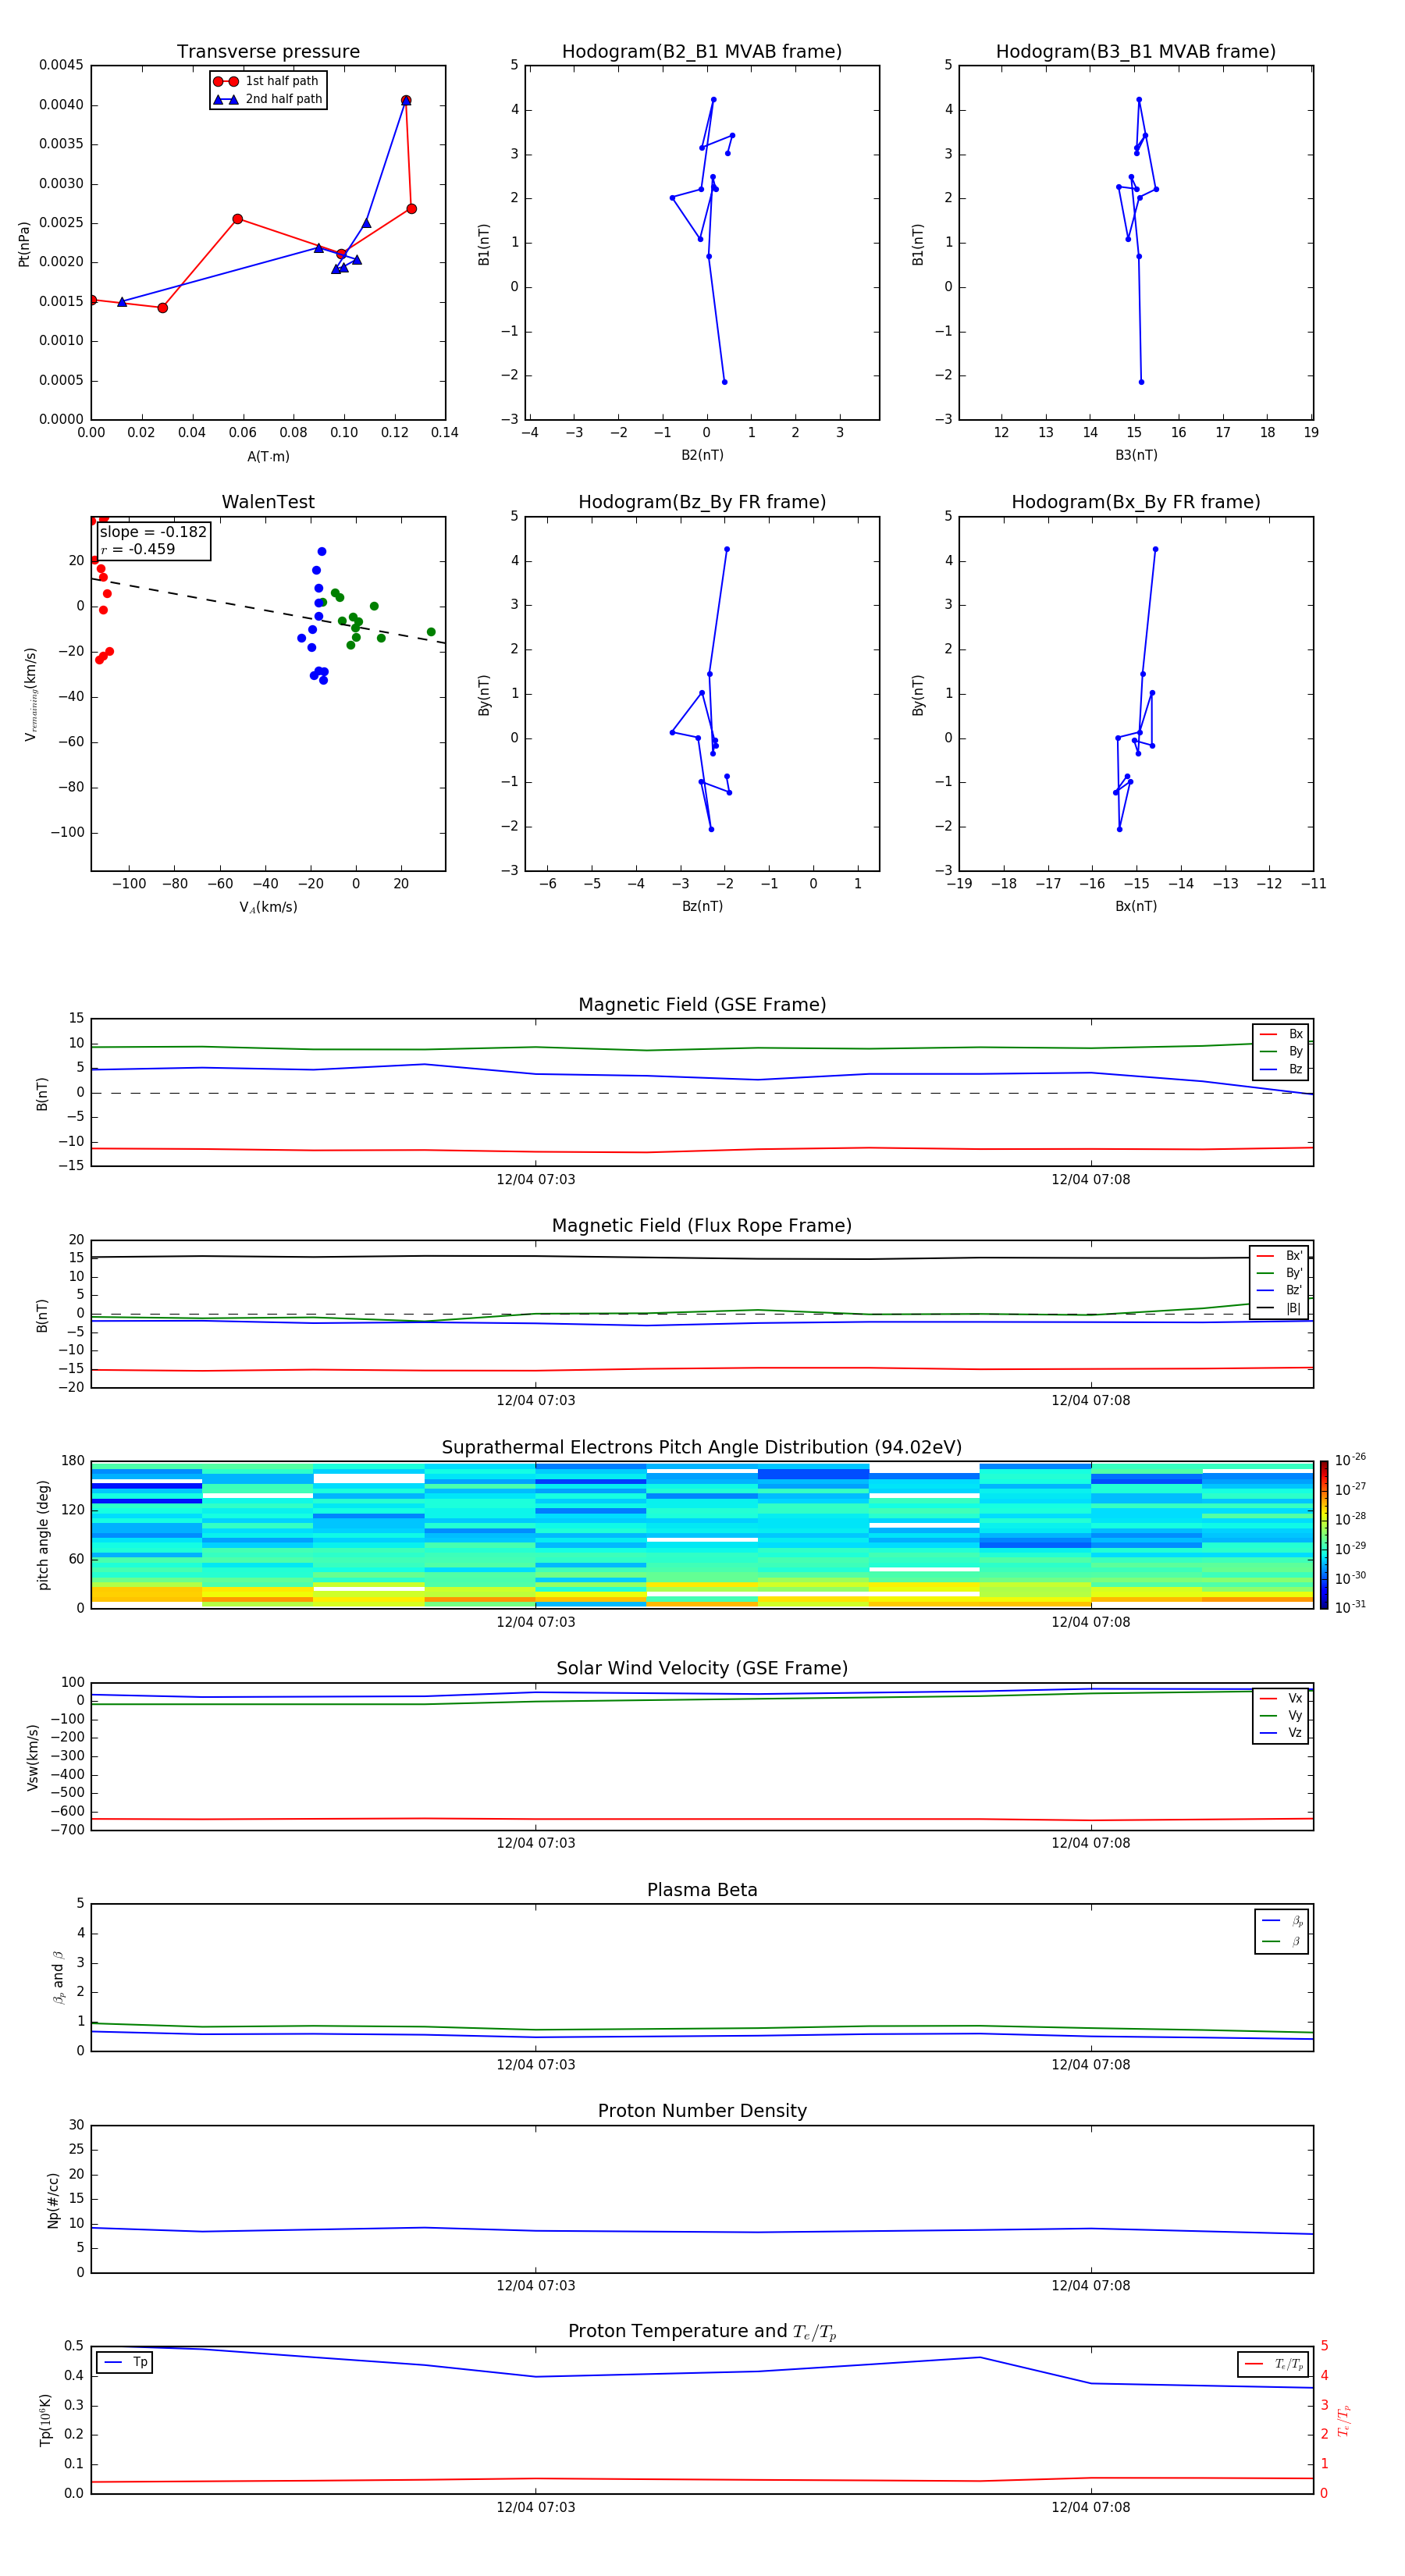The height and width of the screenshot is (2576, 1405).
Task: Click the lowest data point in B2_B1 hodogram
Action: [725, 382]
